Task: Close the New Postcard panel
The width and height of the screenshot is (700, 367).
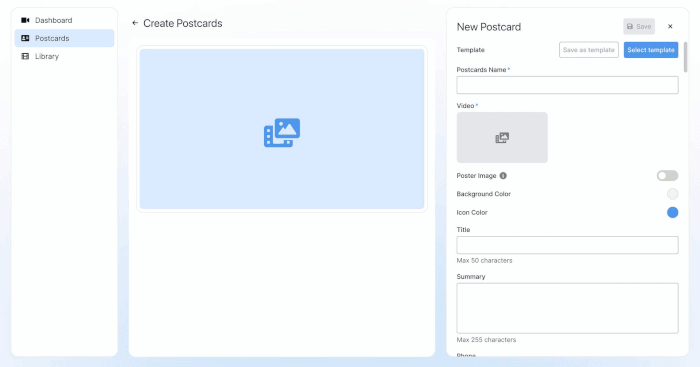Action: [670, 26]
